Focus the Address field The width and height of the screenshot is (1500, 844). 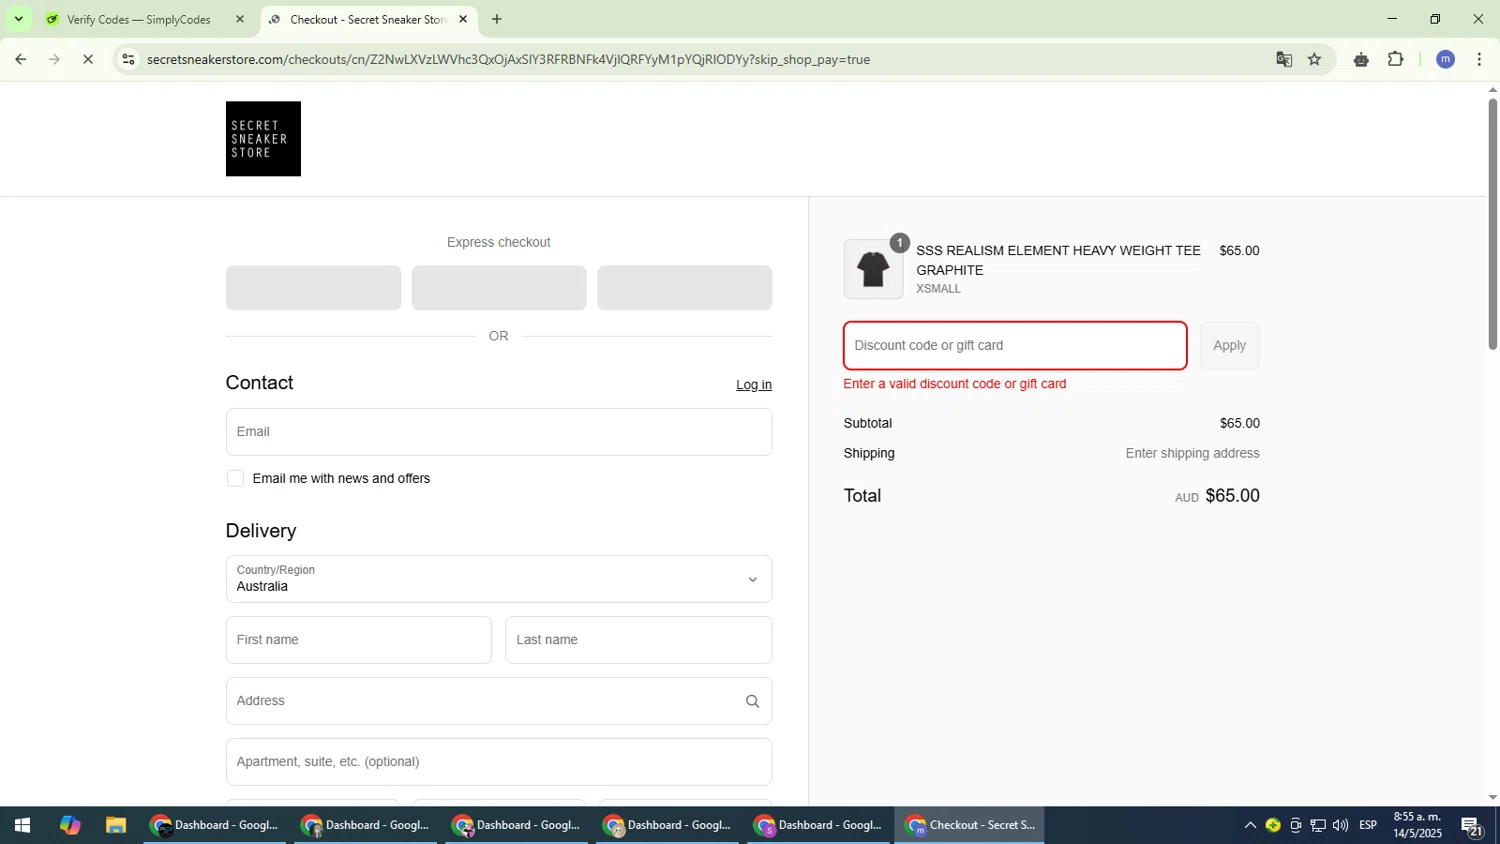click(499, 701)
